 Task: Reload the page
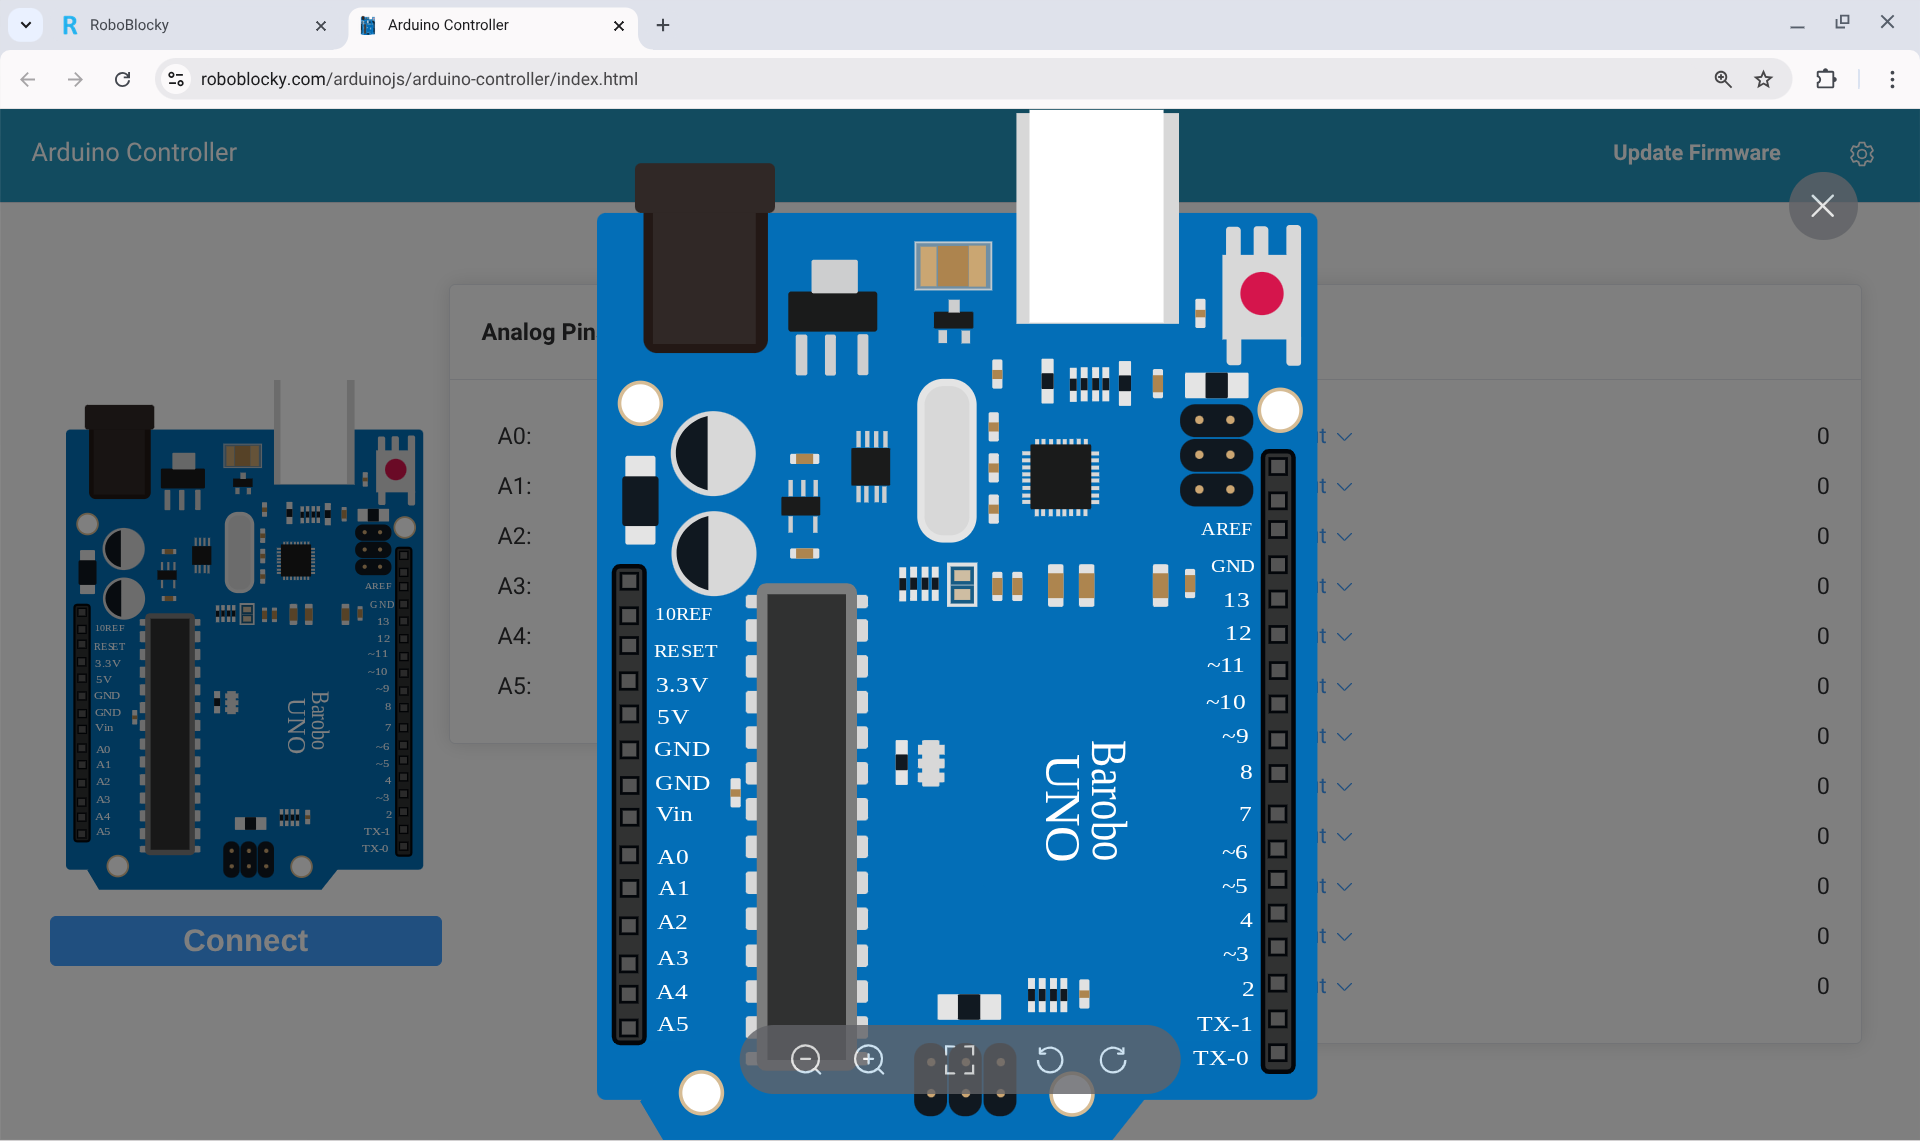(122, 79)
